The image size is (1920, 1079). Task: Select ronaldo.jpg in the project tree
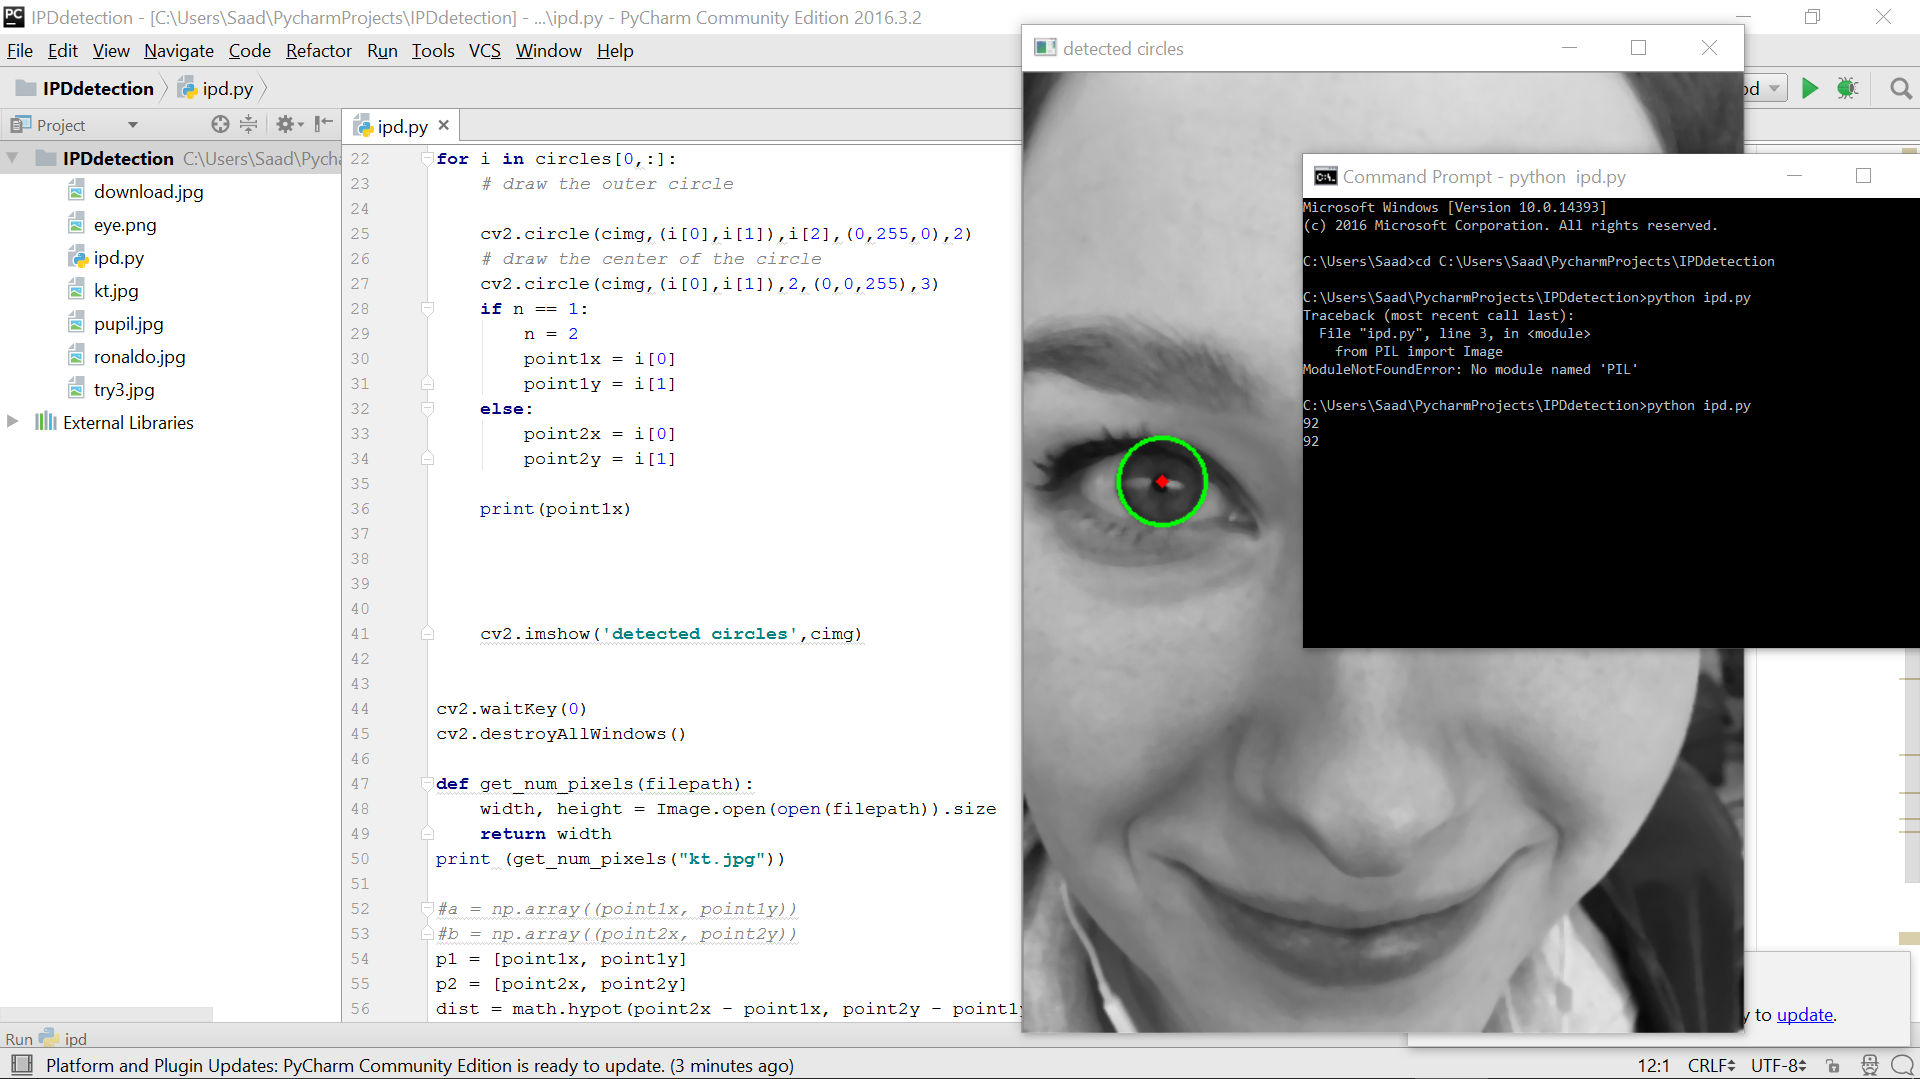click(x=139, y=357)
